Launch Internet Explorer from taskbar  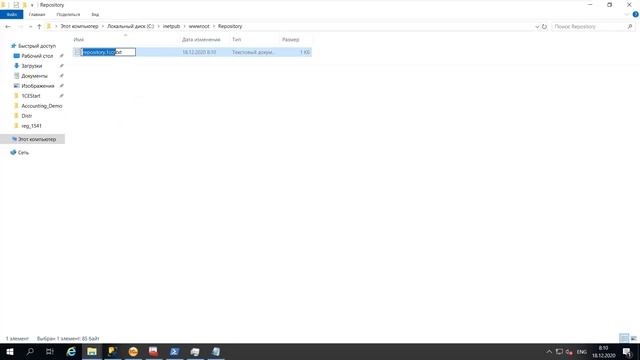coord(71,351)
